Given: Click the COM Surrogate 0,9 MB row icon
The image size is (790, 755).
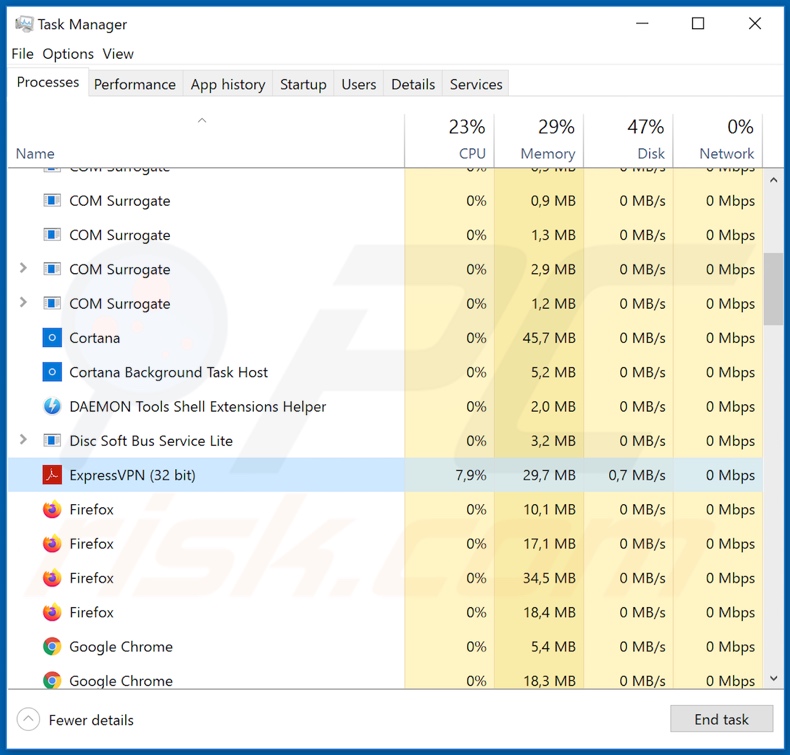Looking at the screenshot, I should [52, 200].
